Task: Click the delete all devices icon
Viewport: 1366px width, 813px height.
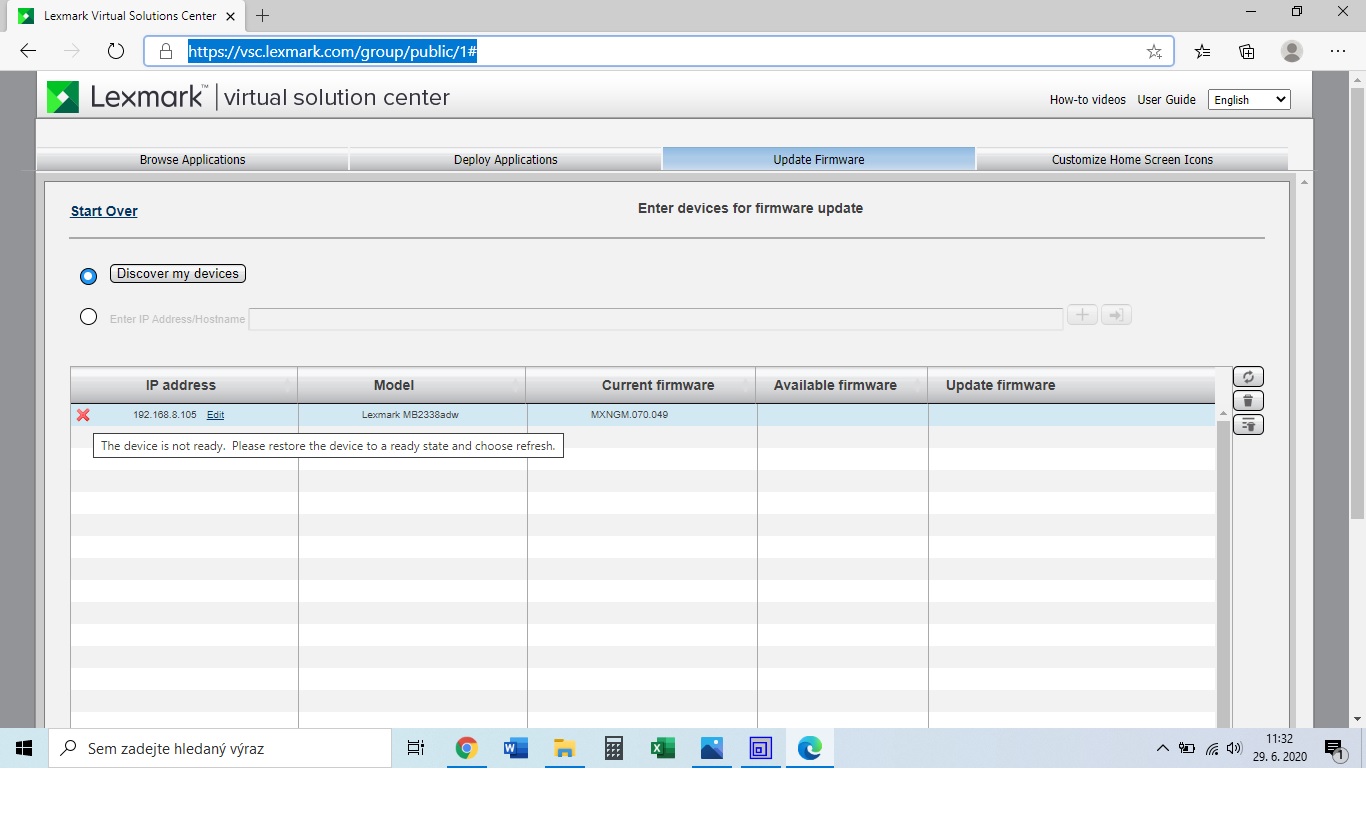Action: pos(1248,425)
